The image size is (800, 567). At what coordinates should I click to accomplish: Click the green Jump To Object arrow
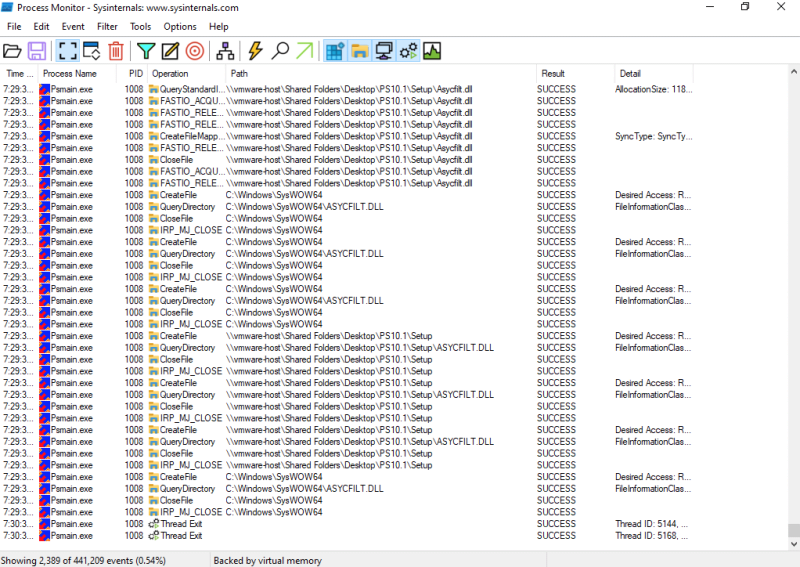[x=305, y=51]
